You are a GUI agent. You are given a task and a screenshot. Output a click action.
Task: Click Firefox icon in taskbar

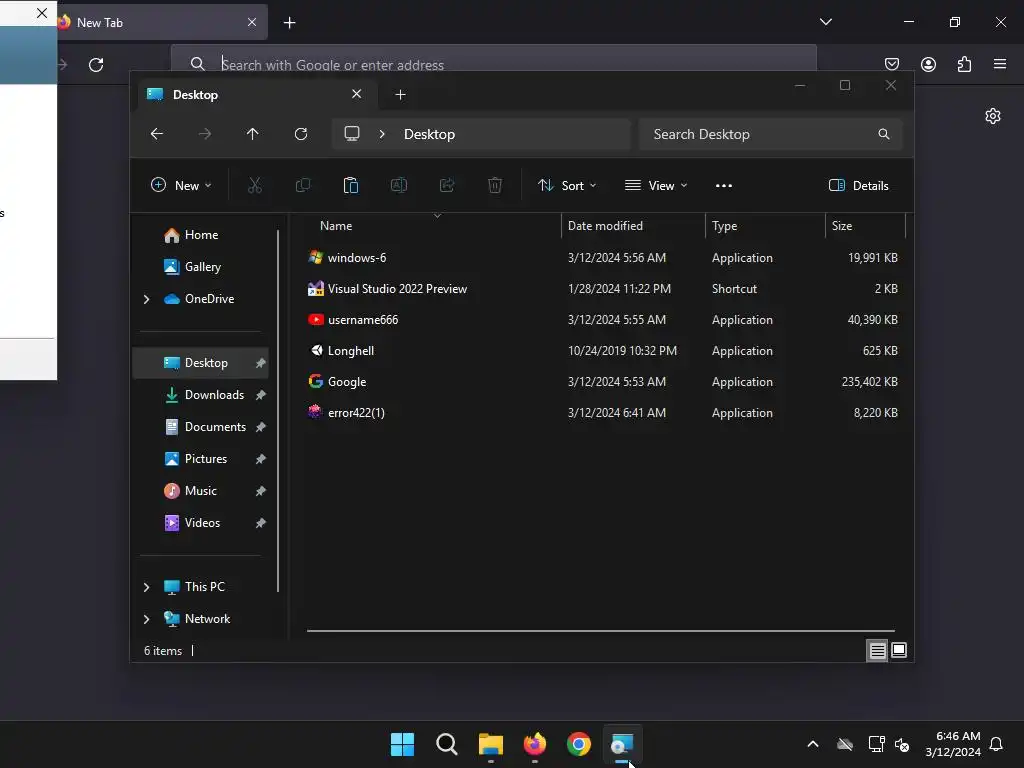pyautogui.click(x=535, y=744)
